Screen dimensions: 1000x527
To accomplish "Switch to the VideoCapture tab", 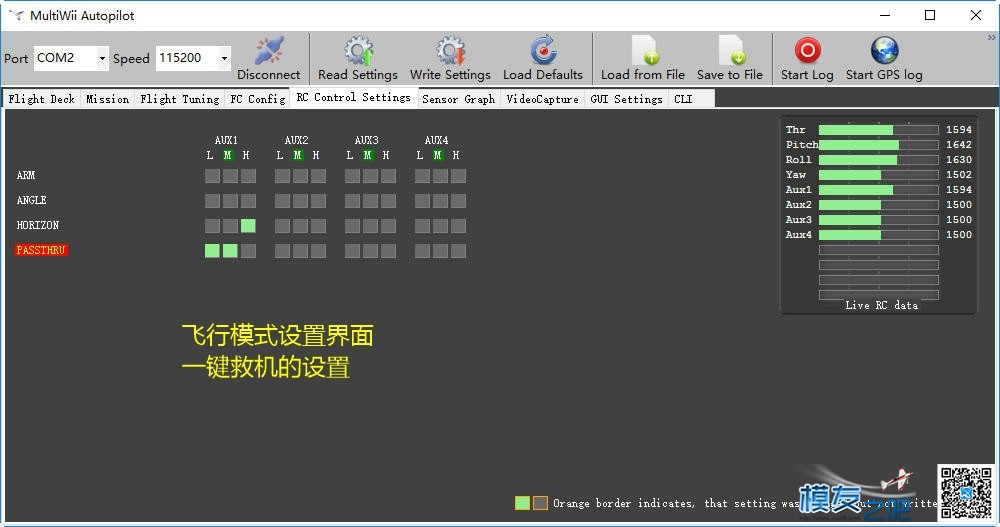I will [x=542, y=99].
